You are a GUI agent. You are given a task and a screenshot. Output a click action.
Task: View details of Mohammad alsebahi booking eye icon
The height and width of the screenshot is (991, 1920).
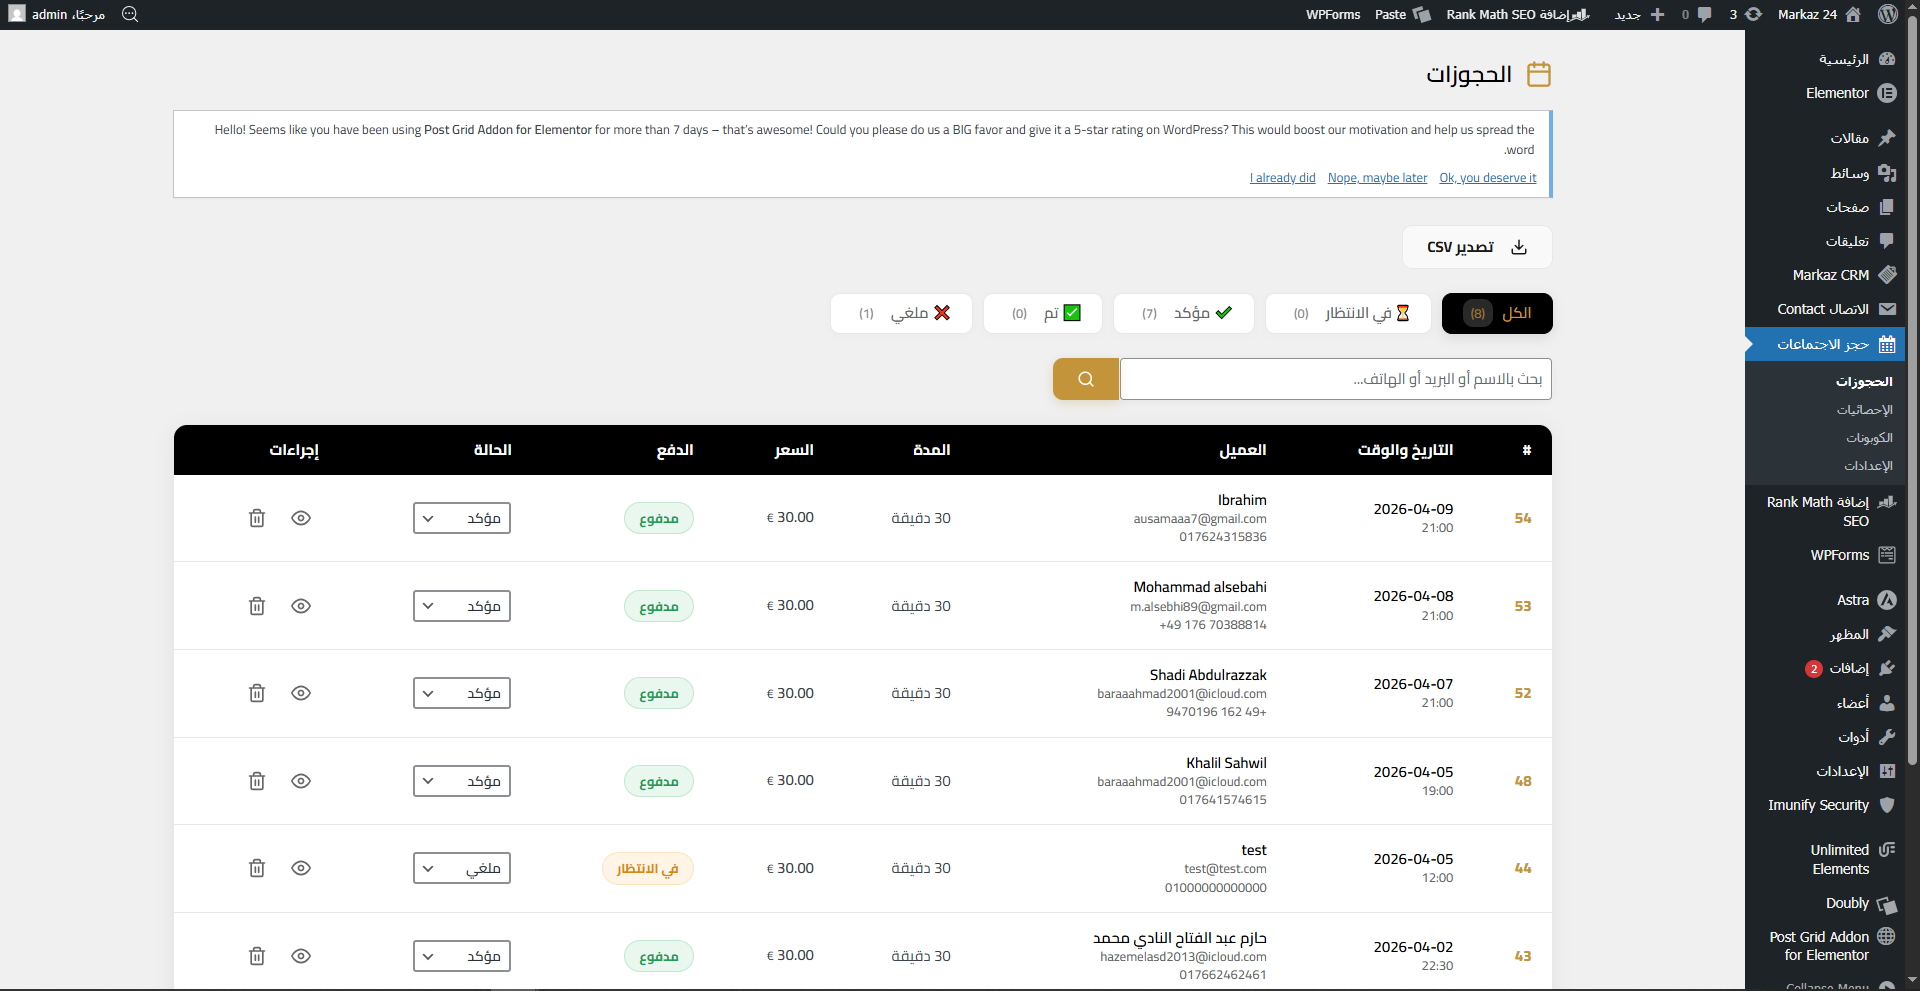point(301,606)
